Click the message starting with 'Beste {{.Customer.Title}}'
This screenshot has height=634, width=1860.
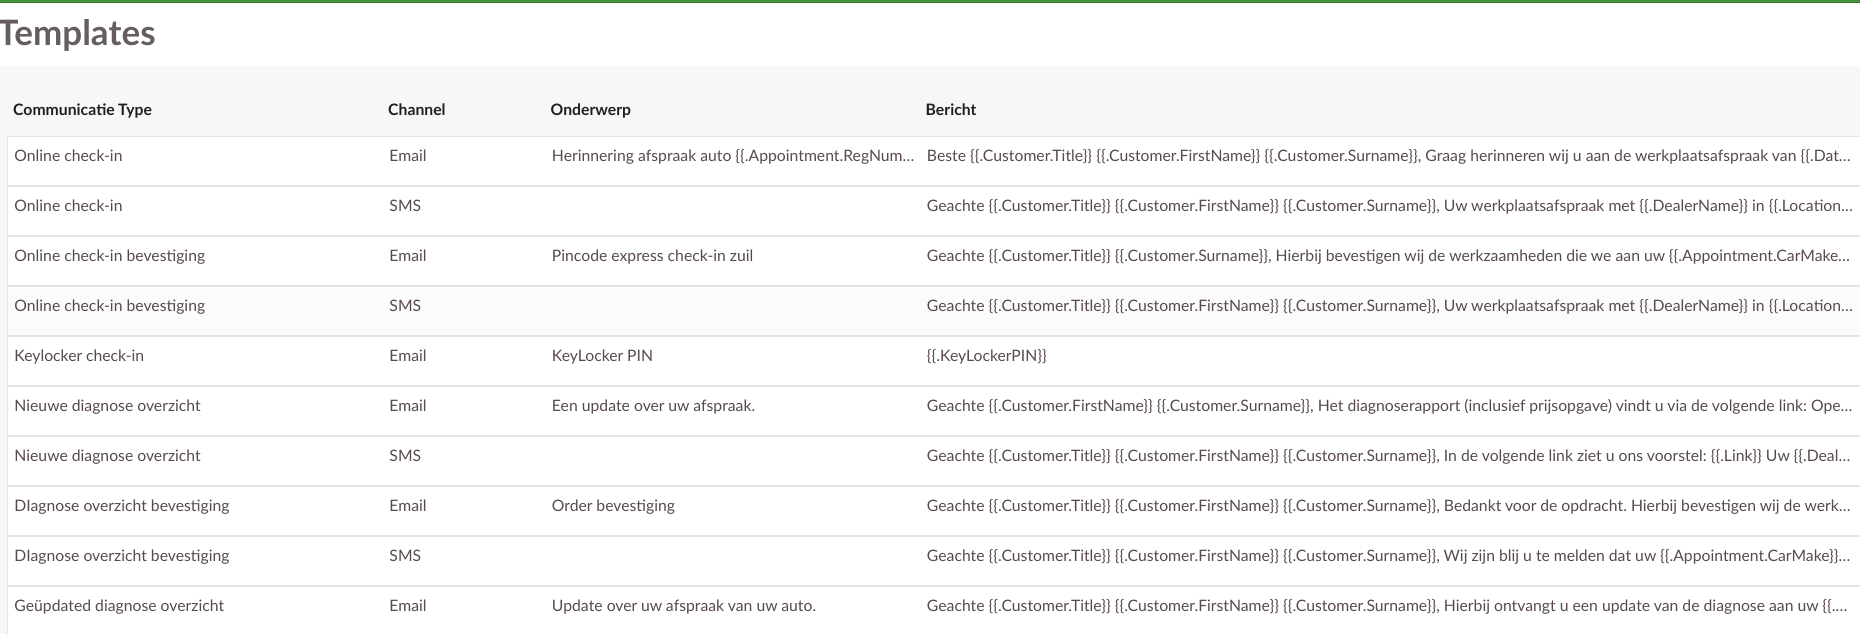click(x=1388, y=156)
